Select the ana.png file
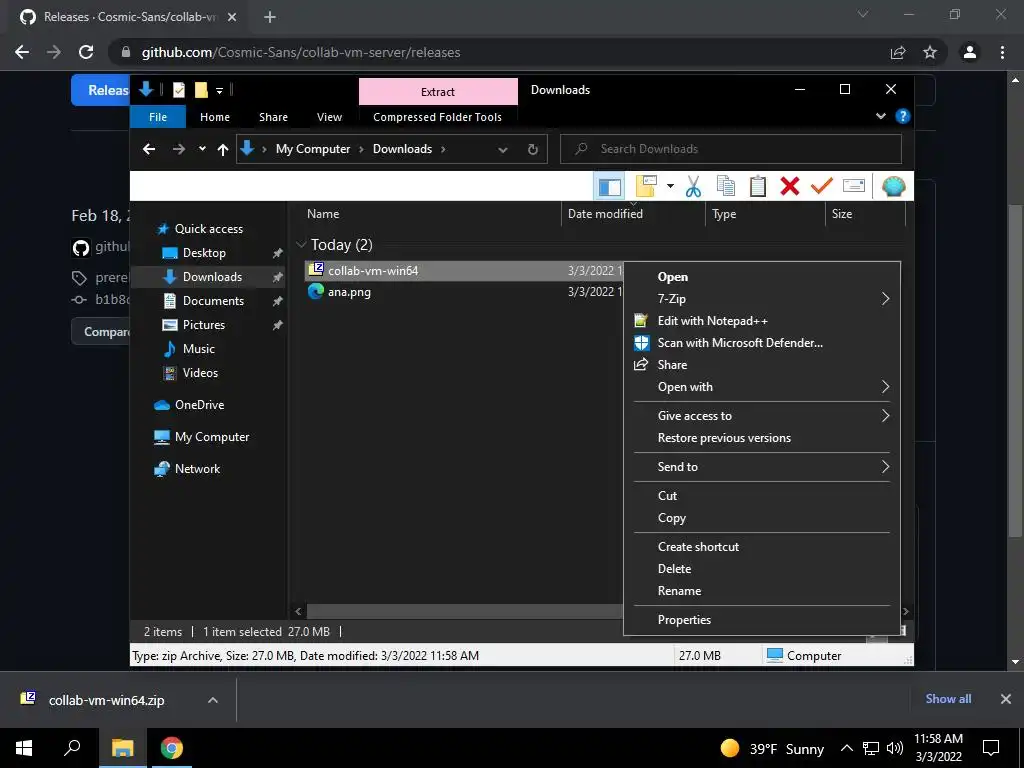1024x768 pixels. pyautogui.click(x=349, y=292)
